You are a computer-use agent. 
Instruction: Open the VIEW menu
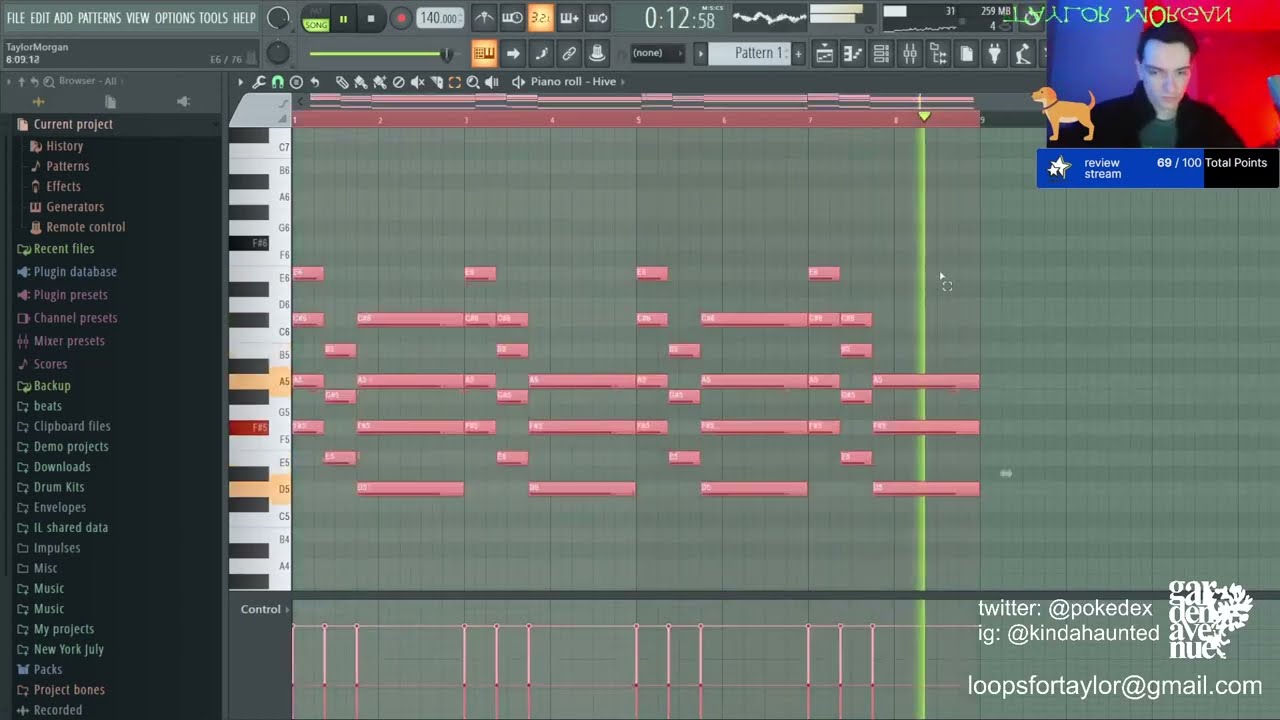[x=137, y=18]
